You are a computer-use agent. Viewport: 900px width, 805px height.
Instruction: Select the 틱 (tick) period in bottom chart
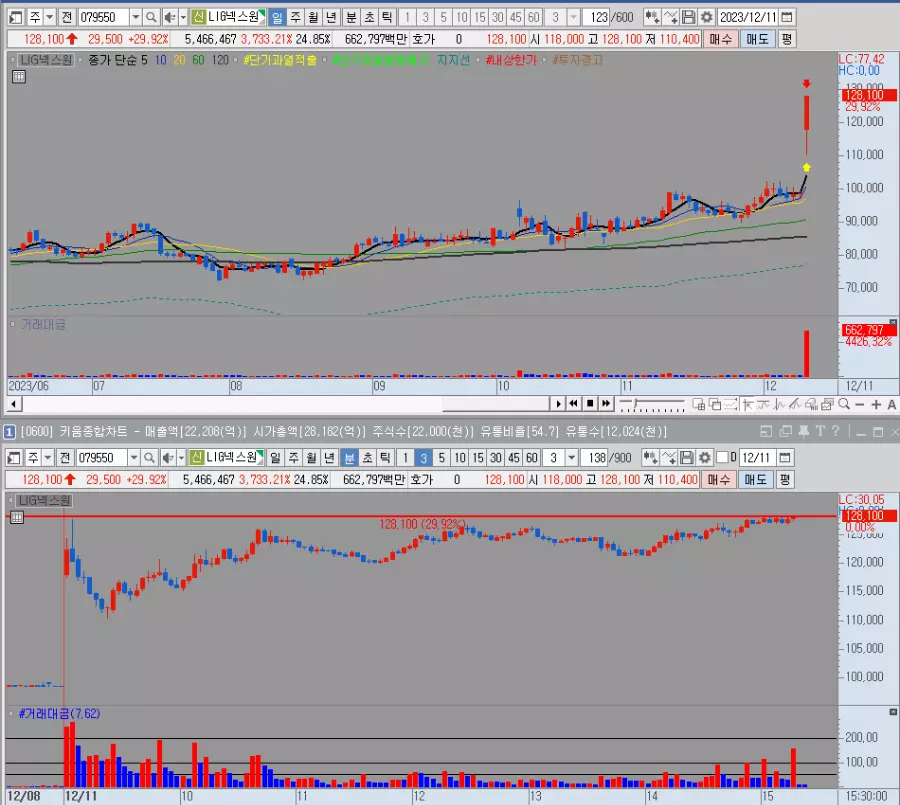pyautogui.click(x=385, y=458)
